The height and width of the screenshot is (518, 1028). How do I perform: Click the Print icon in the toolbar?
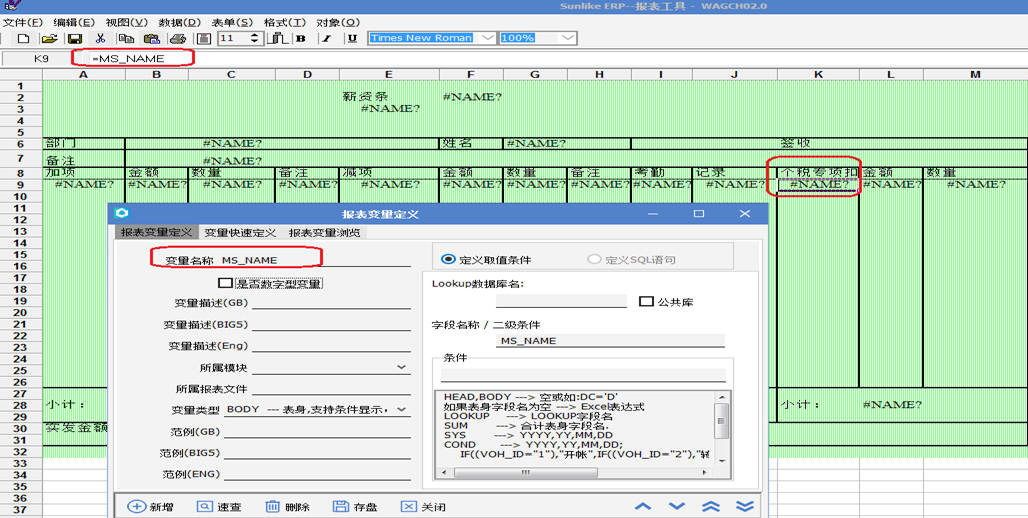177,38
